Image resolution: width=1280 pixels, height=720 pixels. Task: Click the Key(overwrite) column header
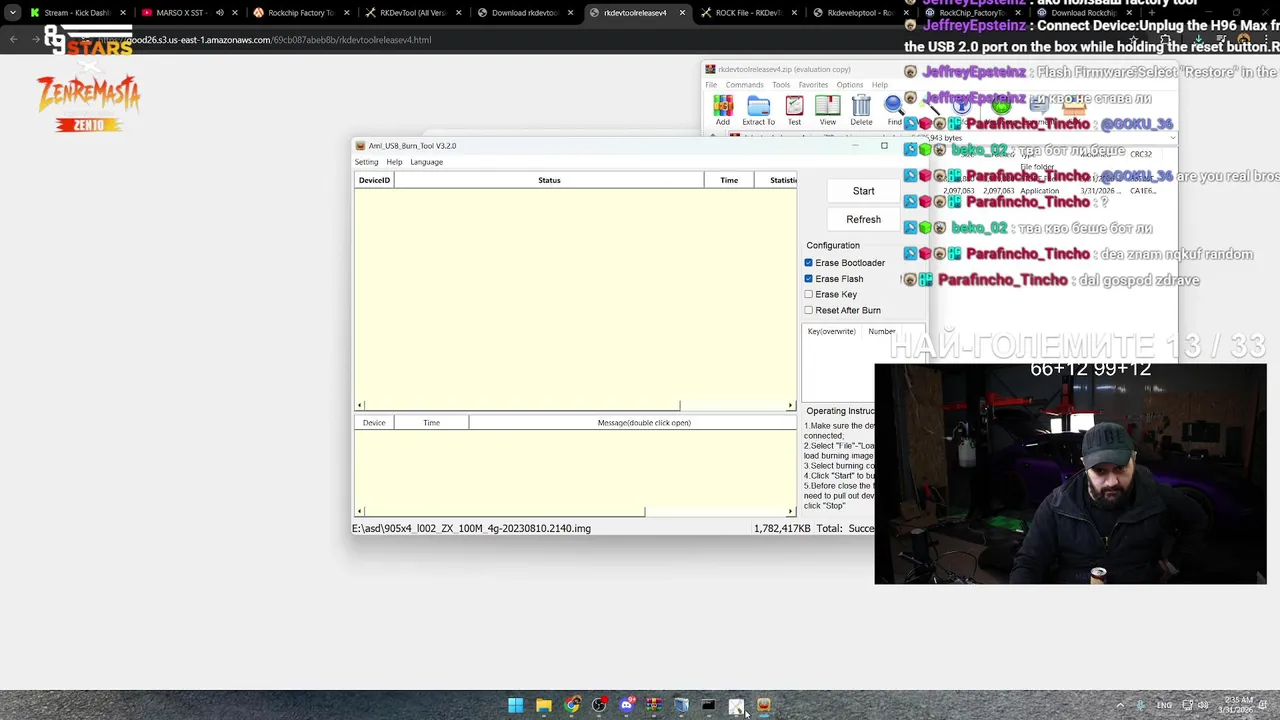pos(832,331)
